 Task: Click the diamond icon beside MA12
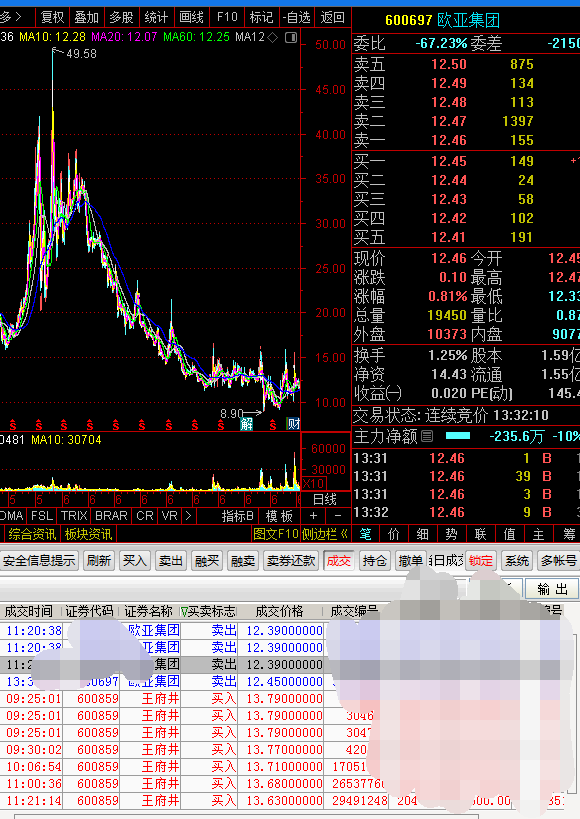point(273,37)
